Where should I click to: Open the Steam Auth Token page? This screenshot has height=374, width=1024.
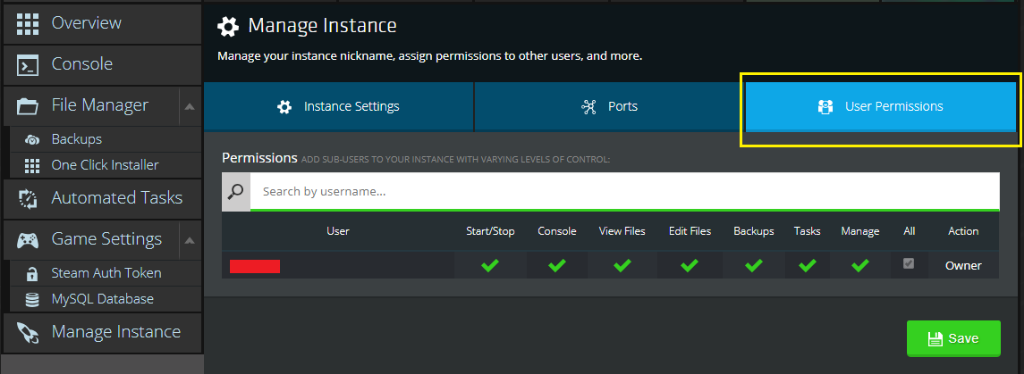pos(104,273)
